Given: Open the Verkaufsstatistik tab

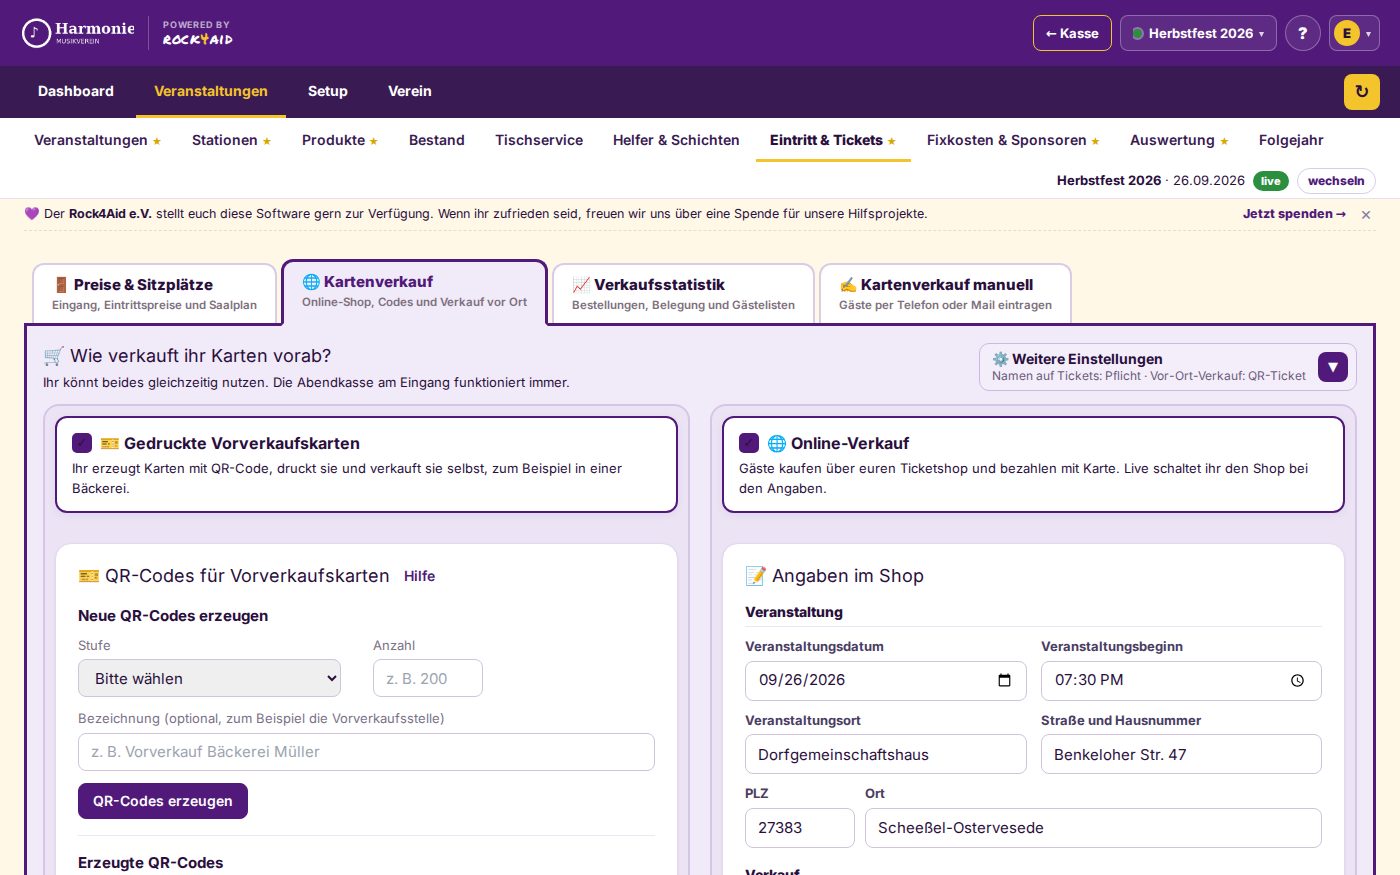Looking at the screenshot, I should coord(683,294).
